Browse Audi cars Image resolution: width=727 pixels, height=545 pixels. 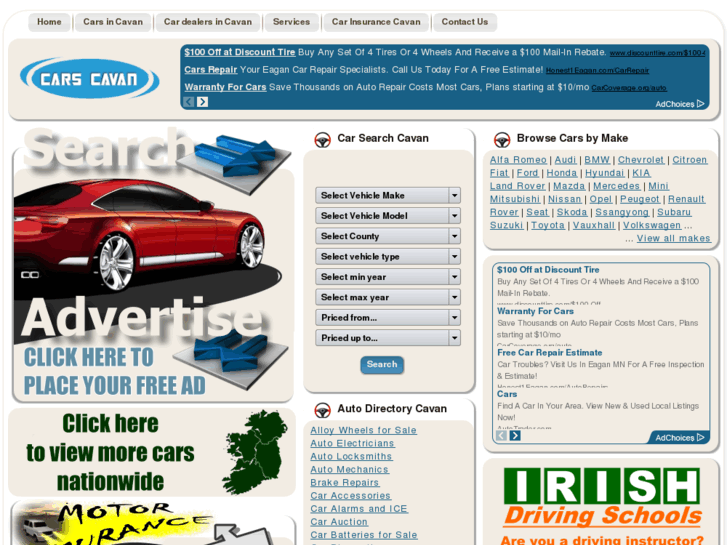click(566, 160)
